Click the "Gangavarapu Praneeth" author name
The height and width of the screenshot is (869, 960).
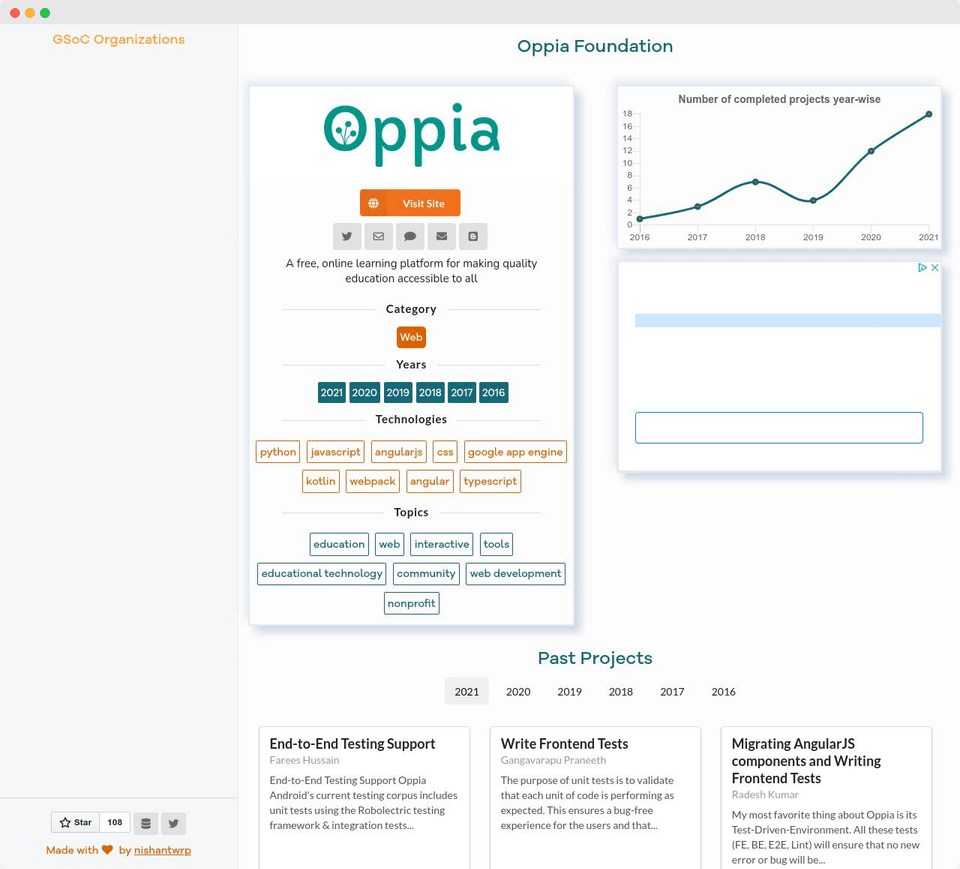pyautogui.click(x=553, y=760)
